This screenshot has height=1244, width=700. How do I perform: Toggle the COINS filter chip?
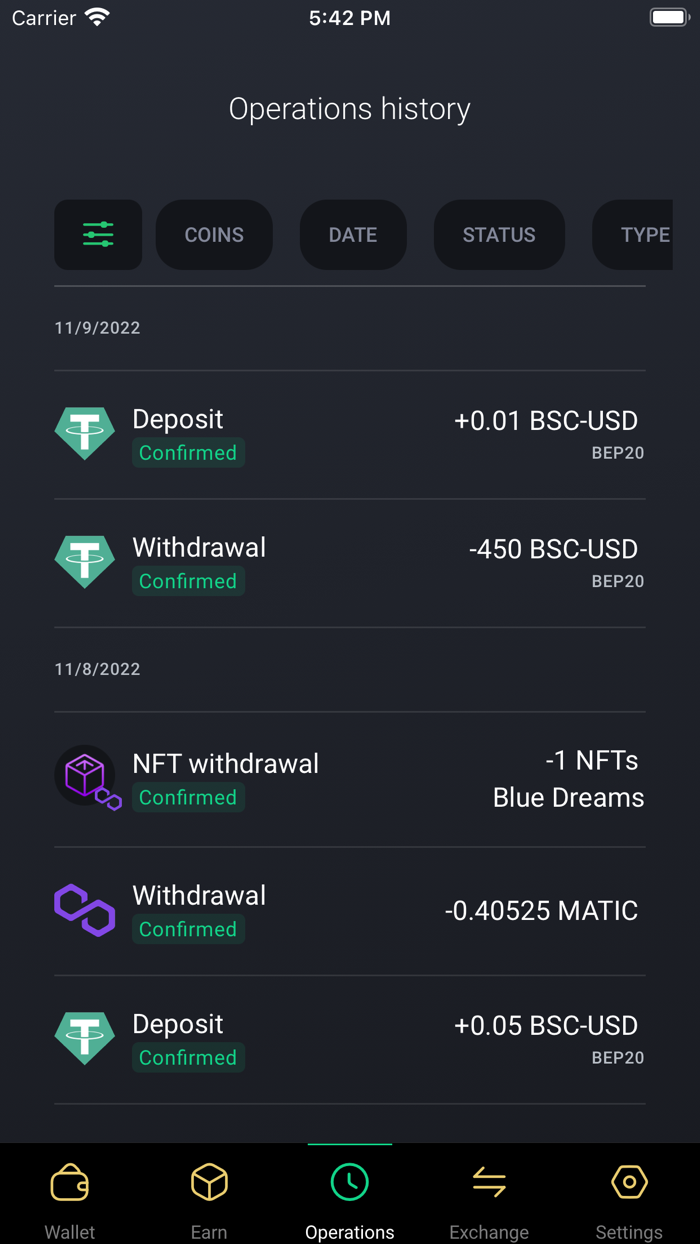tap(214, 234)
